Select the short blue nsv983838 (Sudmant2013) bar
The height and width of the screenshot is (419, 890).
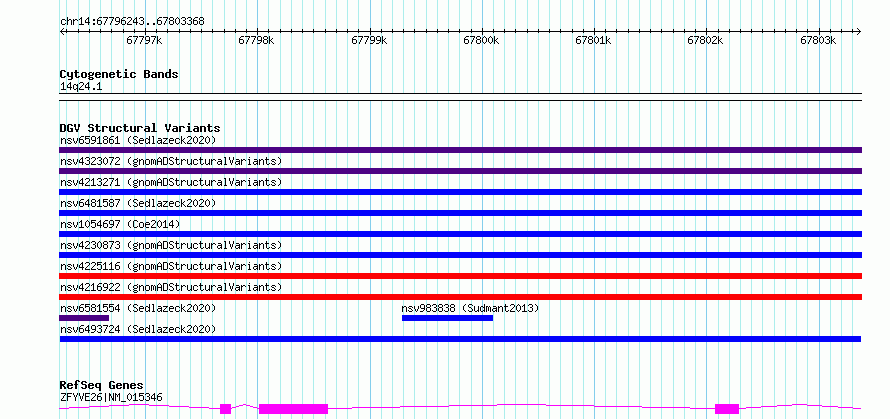pyautogui.click(x=447, y=318)
